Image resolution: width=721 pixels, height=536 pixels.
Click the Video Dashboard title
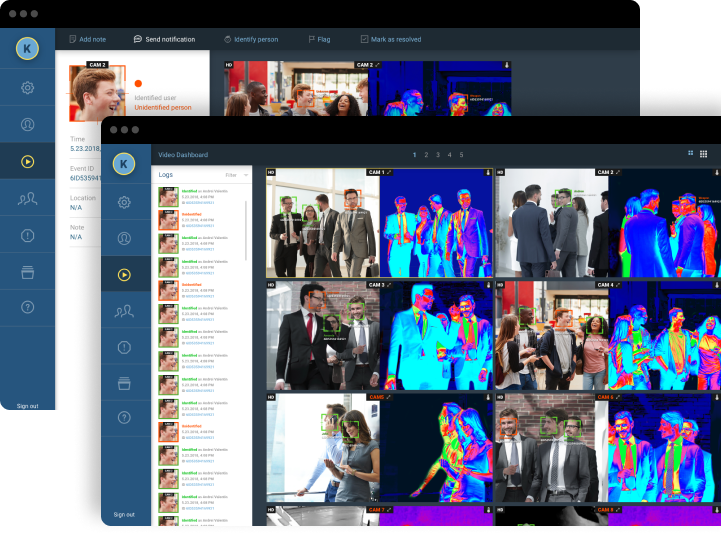pos(183,155)
